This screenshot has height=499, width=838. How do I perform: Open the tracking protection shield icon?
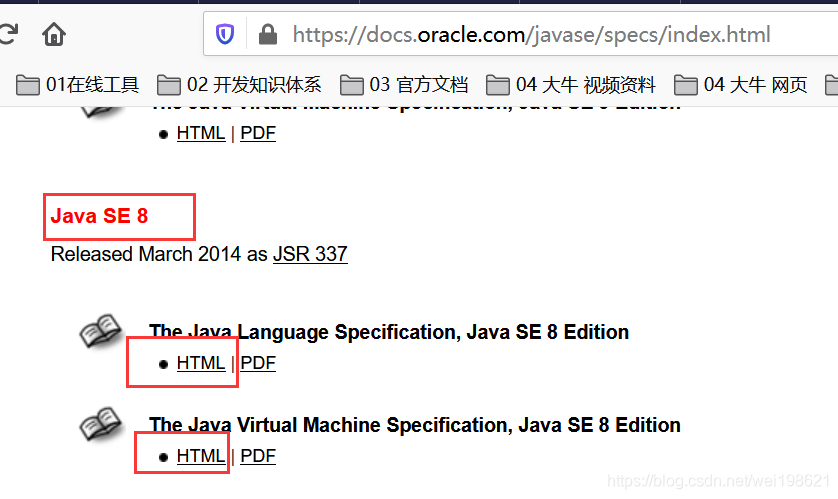tap(224, 34)
